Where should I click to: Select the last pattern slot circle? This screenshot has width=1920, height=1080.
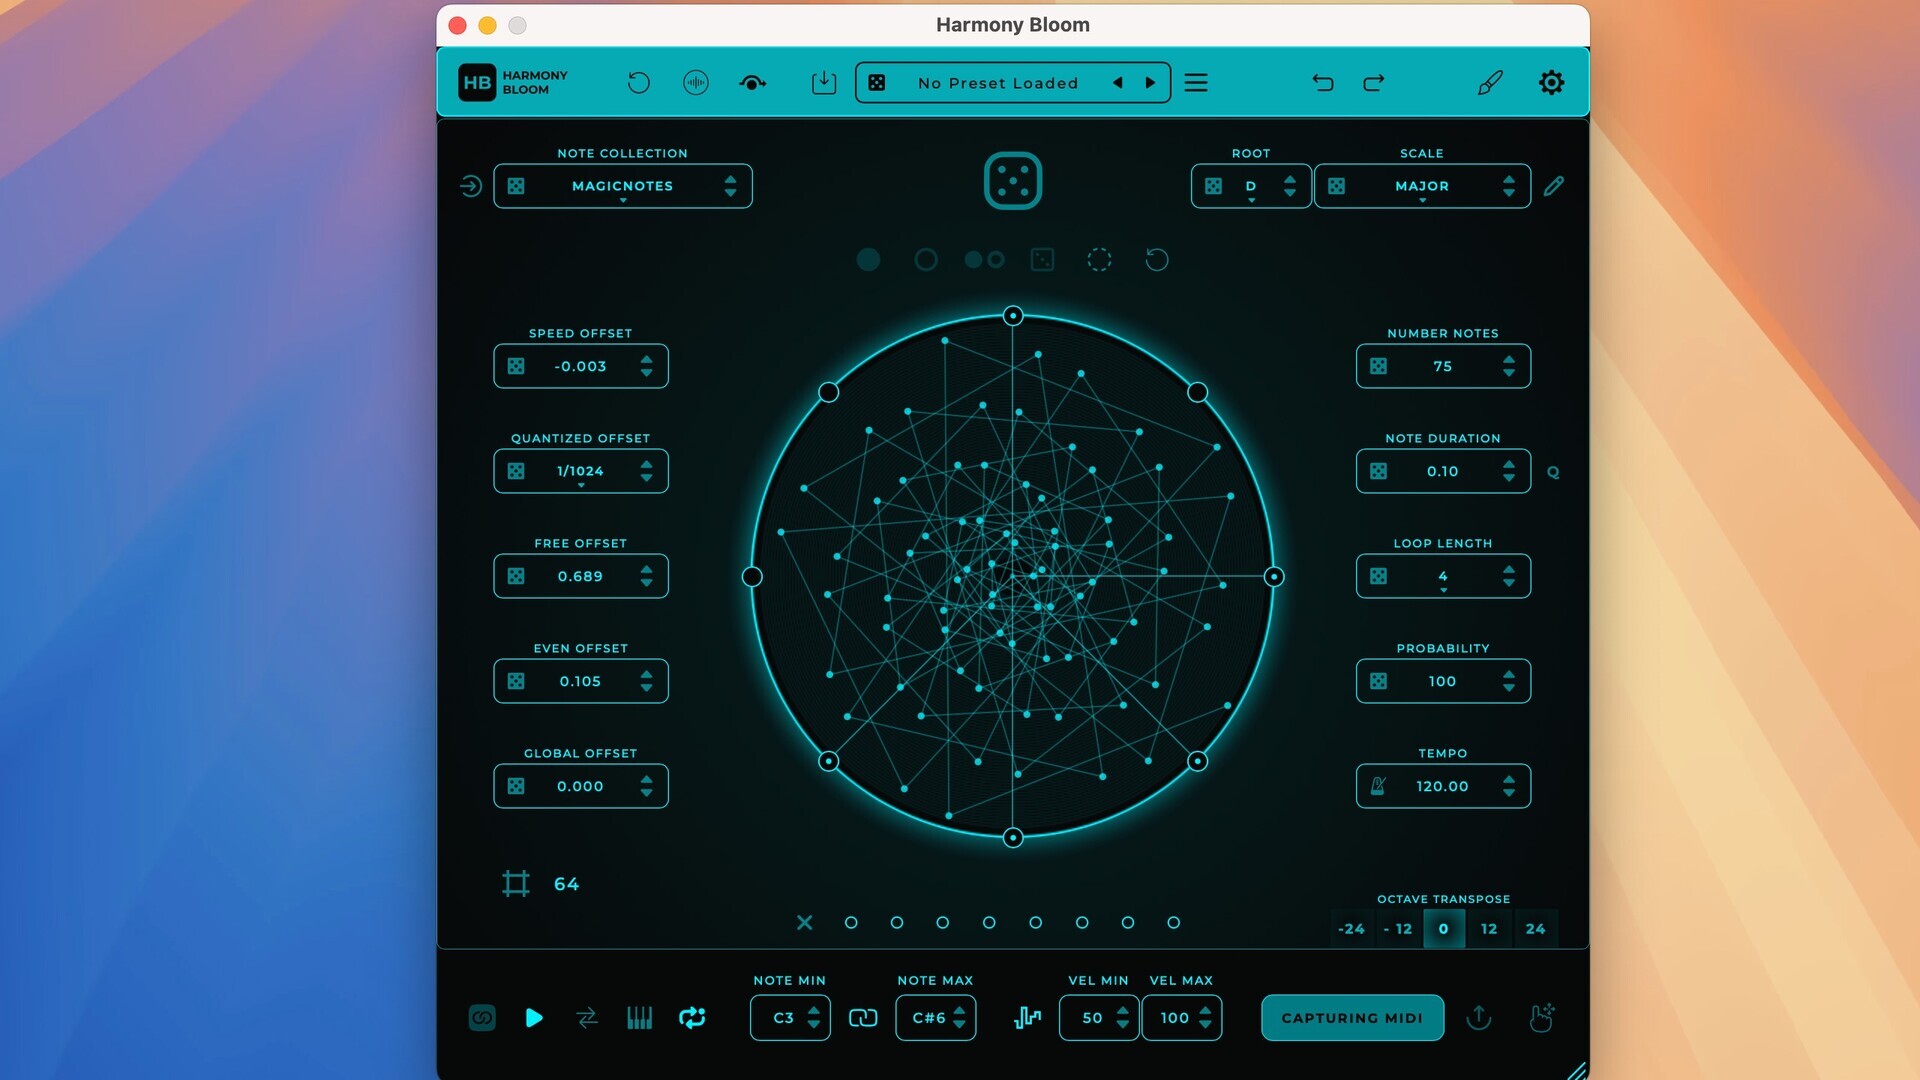pyautogui.click(x=1174, y=922)
